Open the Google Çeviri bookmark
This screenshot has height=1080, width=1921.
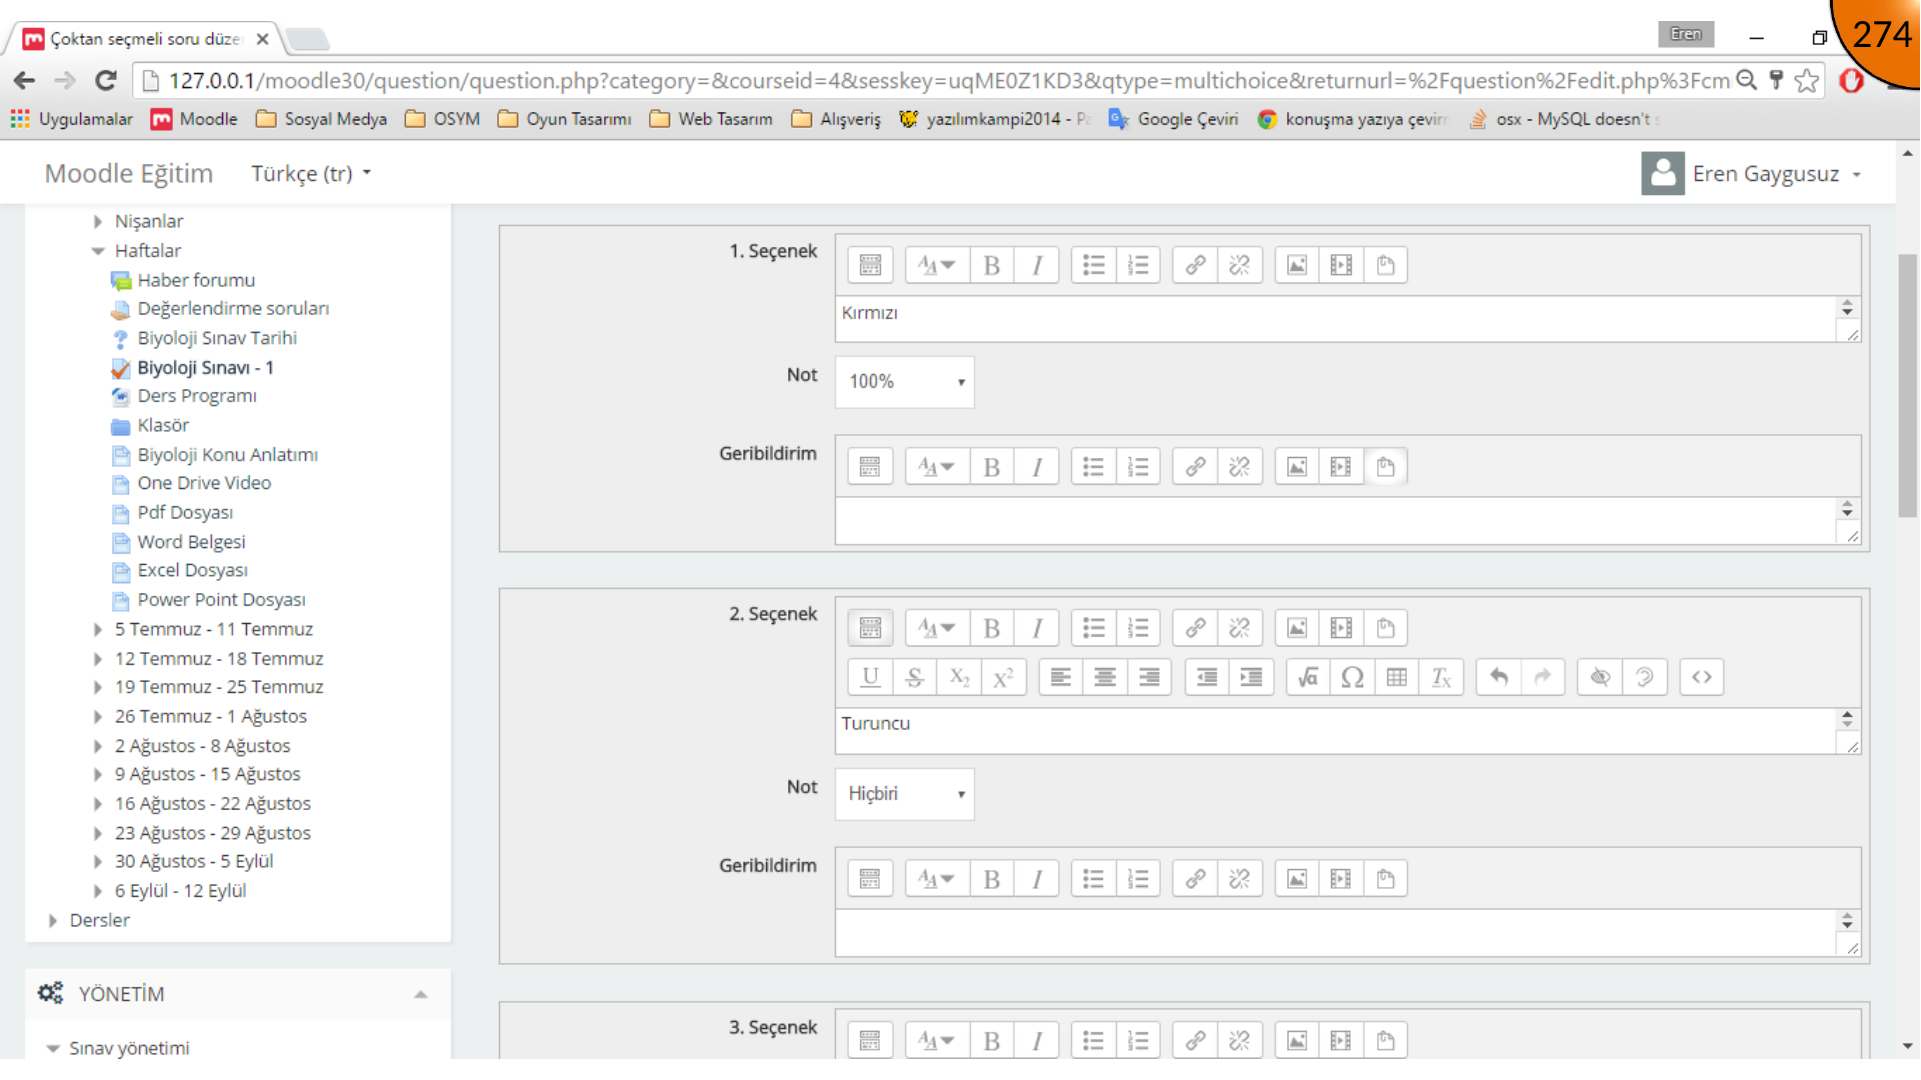pyautogui.click(x=1174, y=119)
